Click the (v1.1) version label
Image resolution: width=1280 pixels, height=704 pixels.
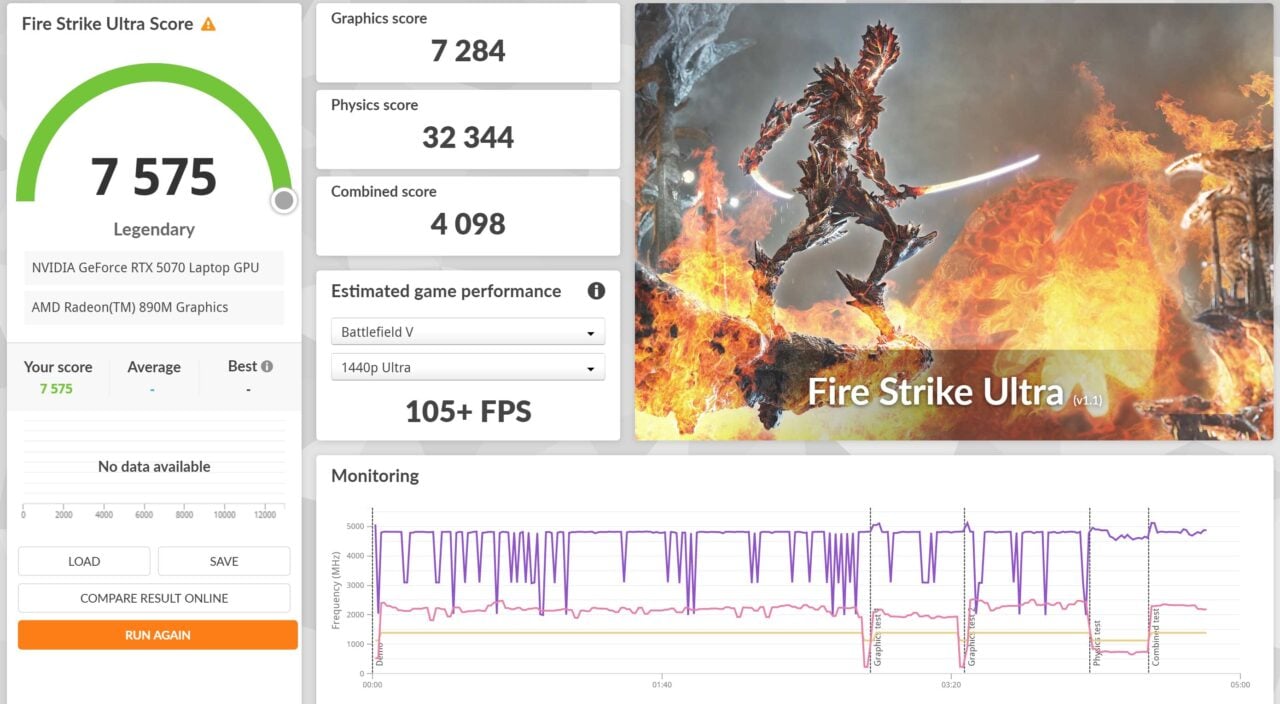pos(1088,399)
